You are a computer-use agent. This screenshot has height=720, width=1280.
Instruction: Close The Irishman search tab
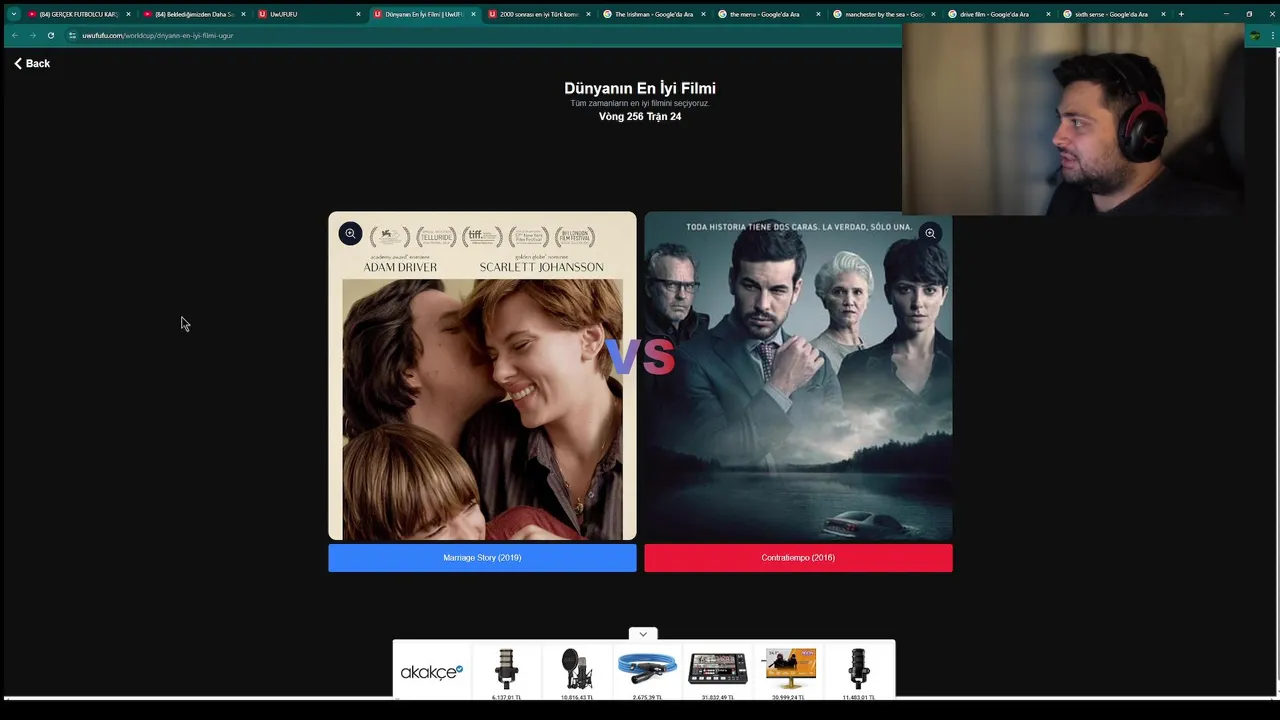(x=703, y=14)
